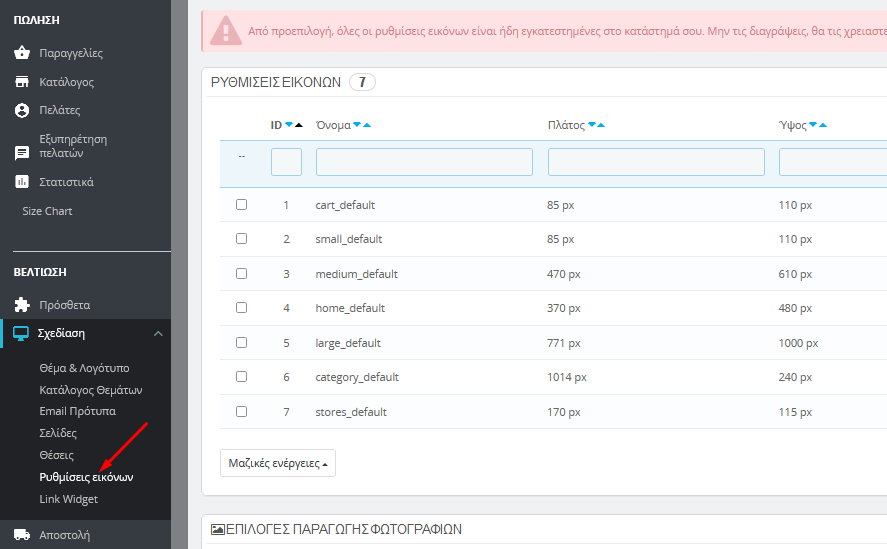Screen dimensions: 887x549
Task: Open Πελάτες in sidebar
Action: [59, 110]
